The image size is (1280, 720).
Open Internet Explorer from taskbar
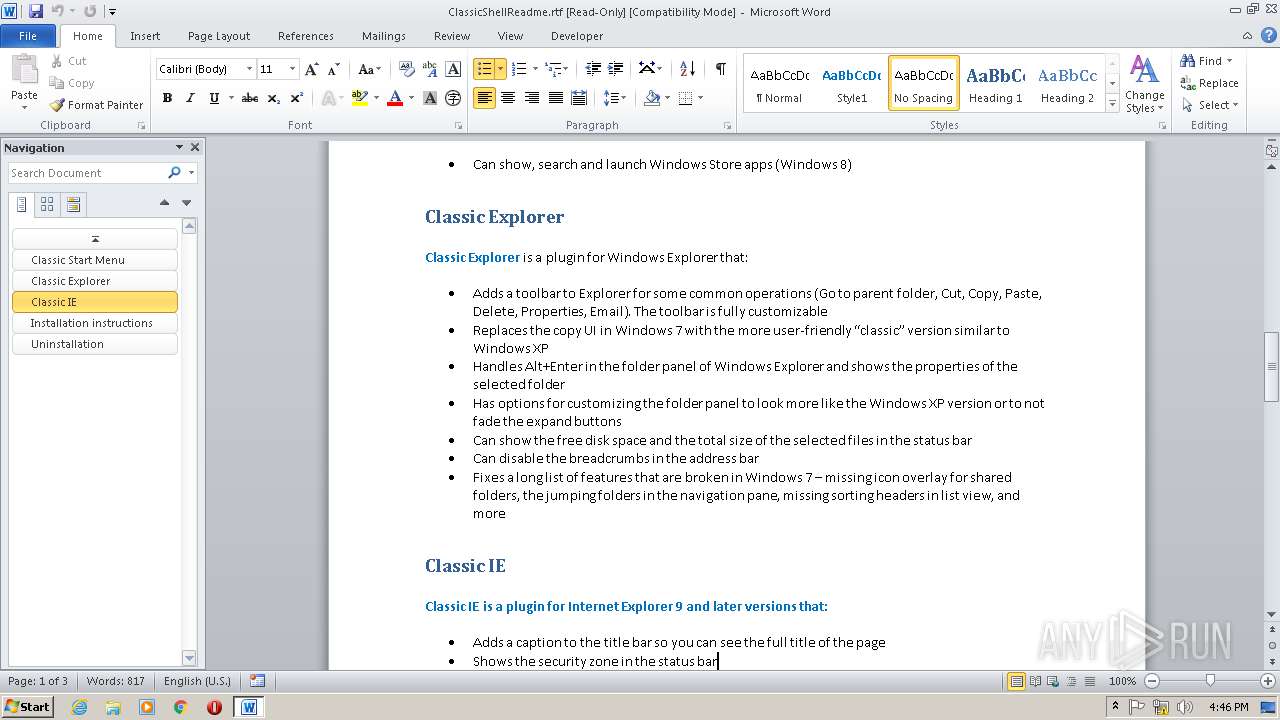pos(79,707)
